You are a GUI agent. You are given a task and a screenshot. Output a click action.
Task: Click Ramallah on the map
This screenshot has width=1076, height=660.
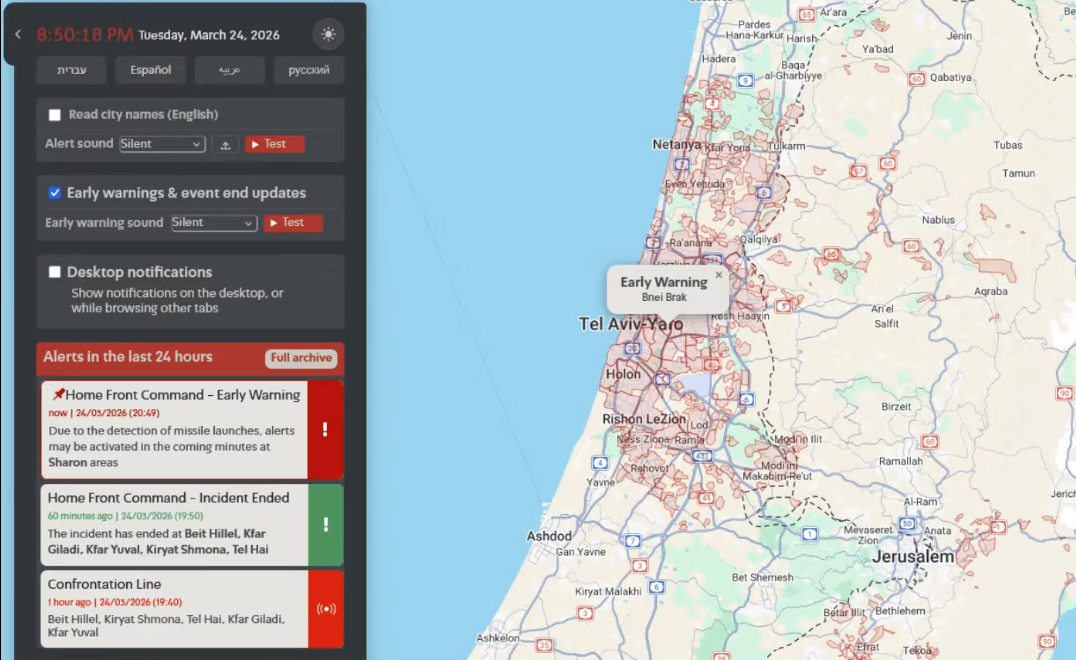(900, 461)
